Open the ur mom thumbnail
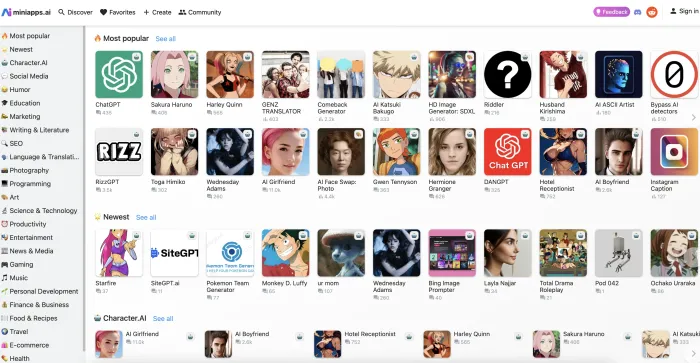Image resolution: width=700 pixels, height=363 pixels. 341,253
